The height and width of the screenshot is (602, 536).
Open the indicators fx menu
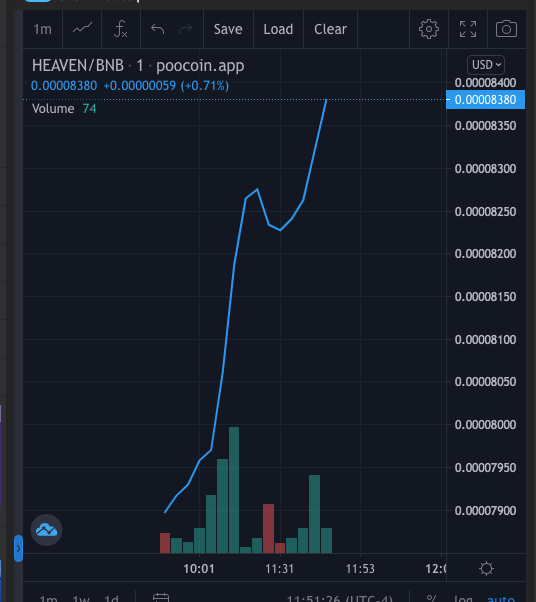(121, 29)
